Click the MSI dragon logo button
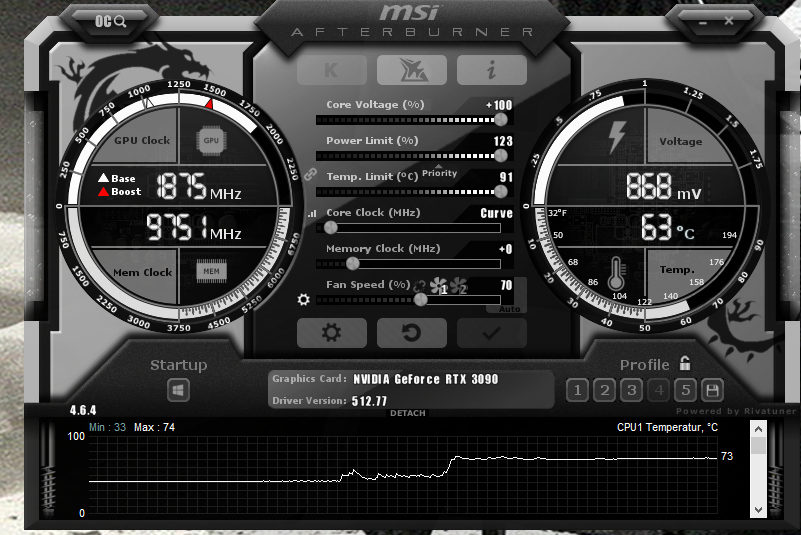 412,70
